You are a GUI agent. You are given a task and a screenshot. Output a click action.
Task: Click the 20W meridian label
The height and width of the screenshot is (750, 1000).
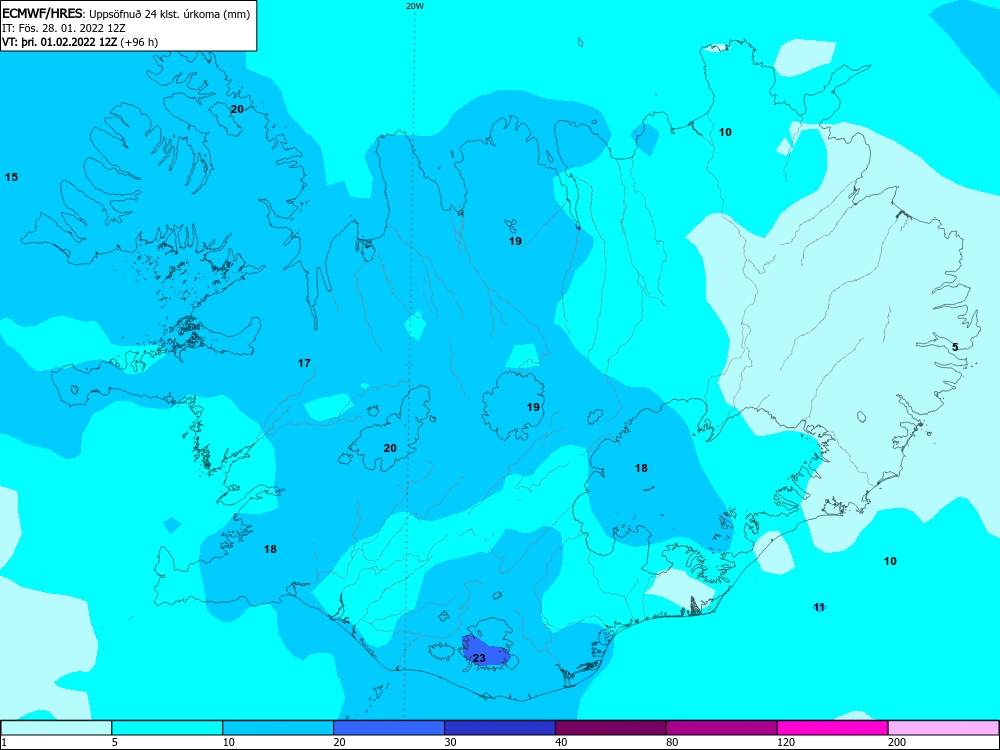(415, 6)
